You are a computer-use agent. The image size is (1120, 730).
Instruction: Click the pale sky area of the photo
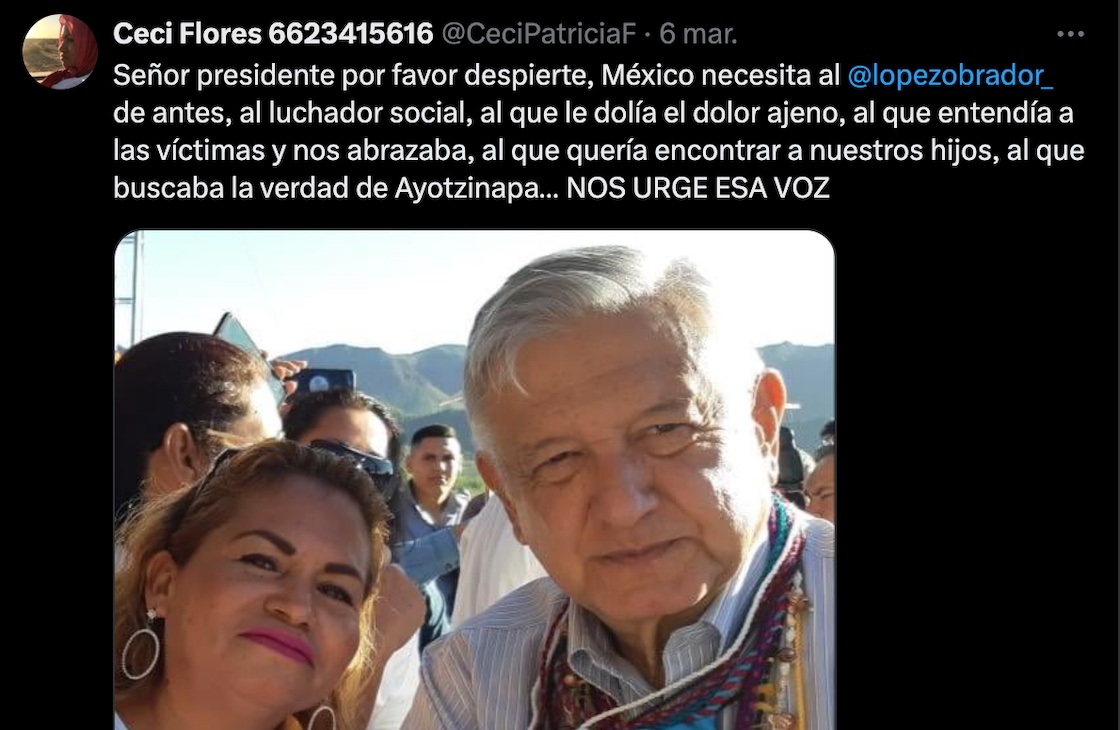321,286
